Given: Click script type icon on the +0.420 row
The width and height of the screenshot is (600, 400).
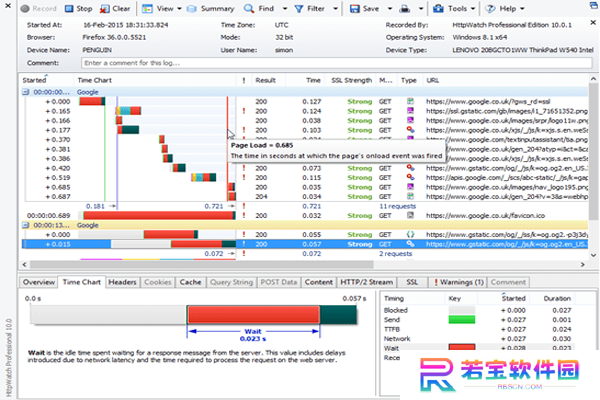Looking at the screenshot, I should [x=410, y=168].
